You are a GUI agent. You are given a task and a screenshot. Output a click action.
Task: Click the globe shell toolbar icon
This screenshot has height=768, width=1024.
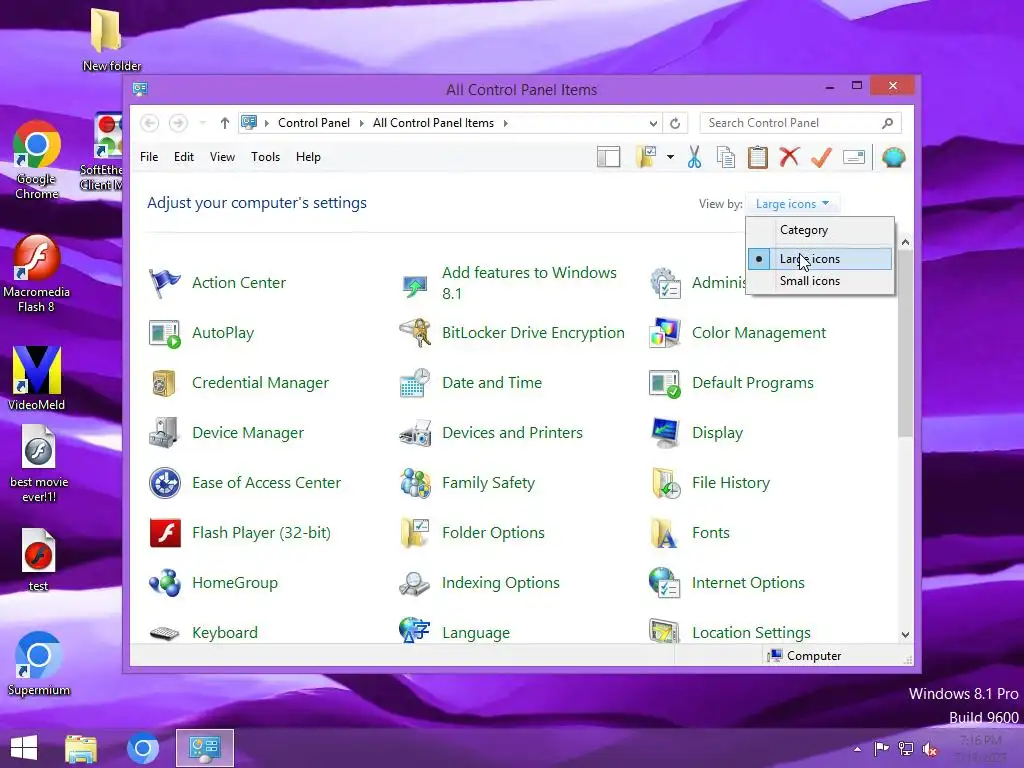click(x=893, y=157)
